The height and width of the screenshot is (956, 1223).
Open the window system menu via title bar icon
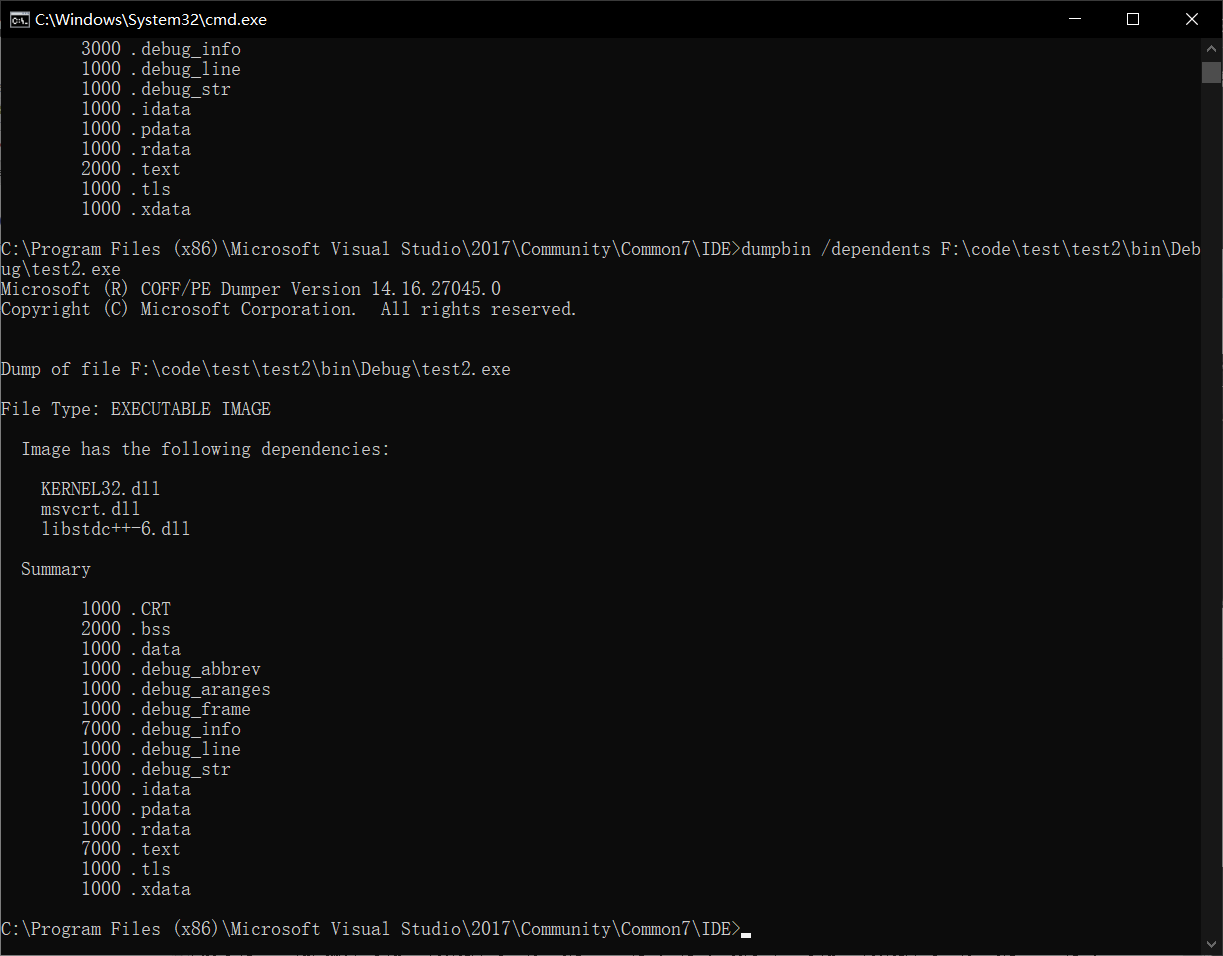coord(21,18)
